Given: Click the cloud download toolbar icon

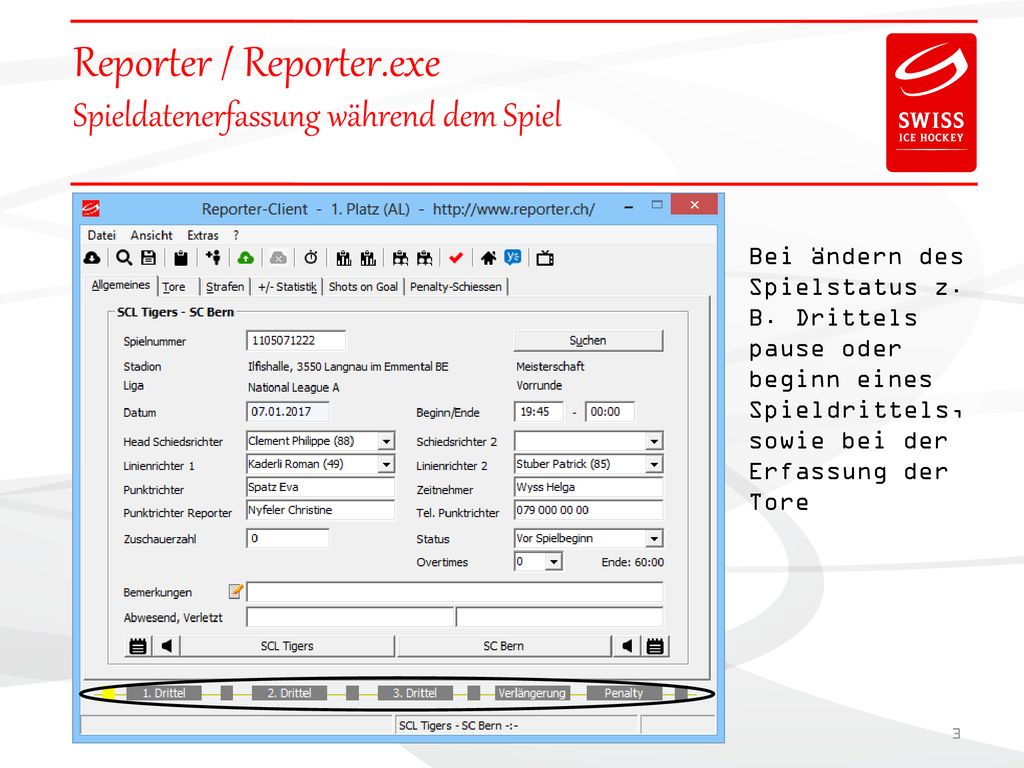Looking at the screenshot, I should click(92, 258).
